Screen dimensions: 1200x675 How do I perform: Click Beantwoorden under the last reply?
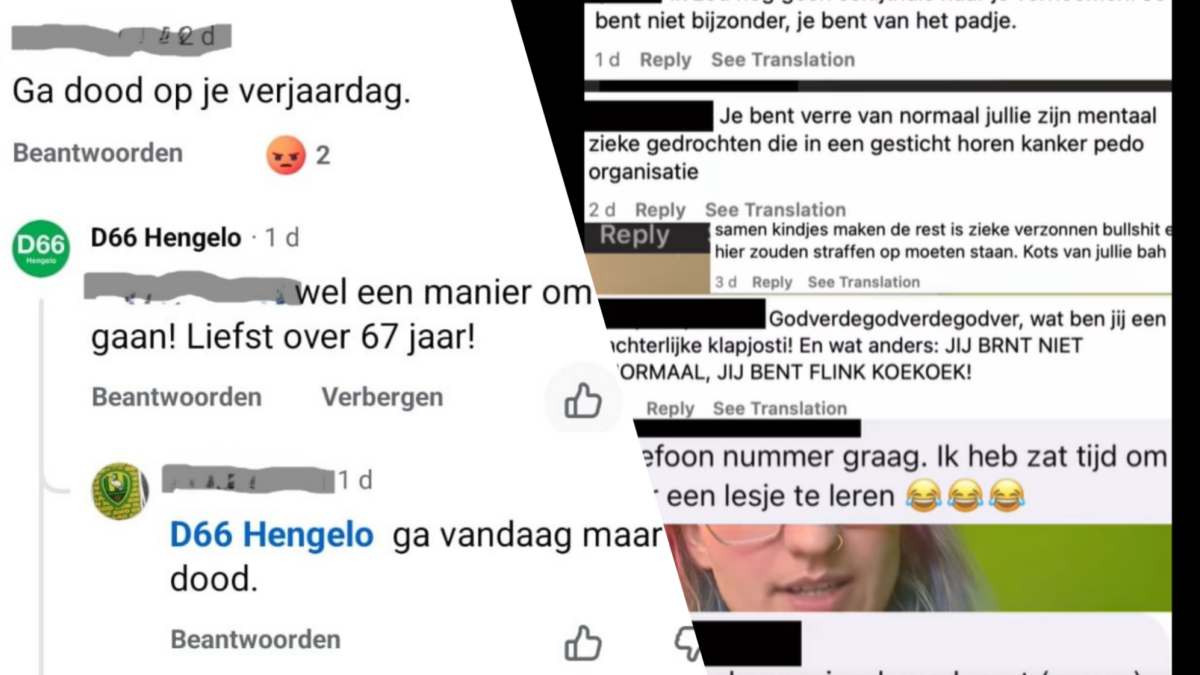(255, 639)
